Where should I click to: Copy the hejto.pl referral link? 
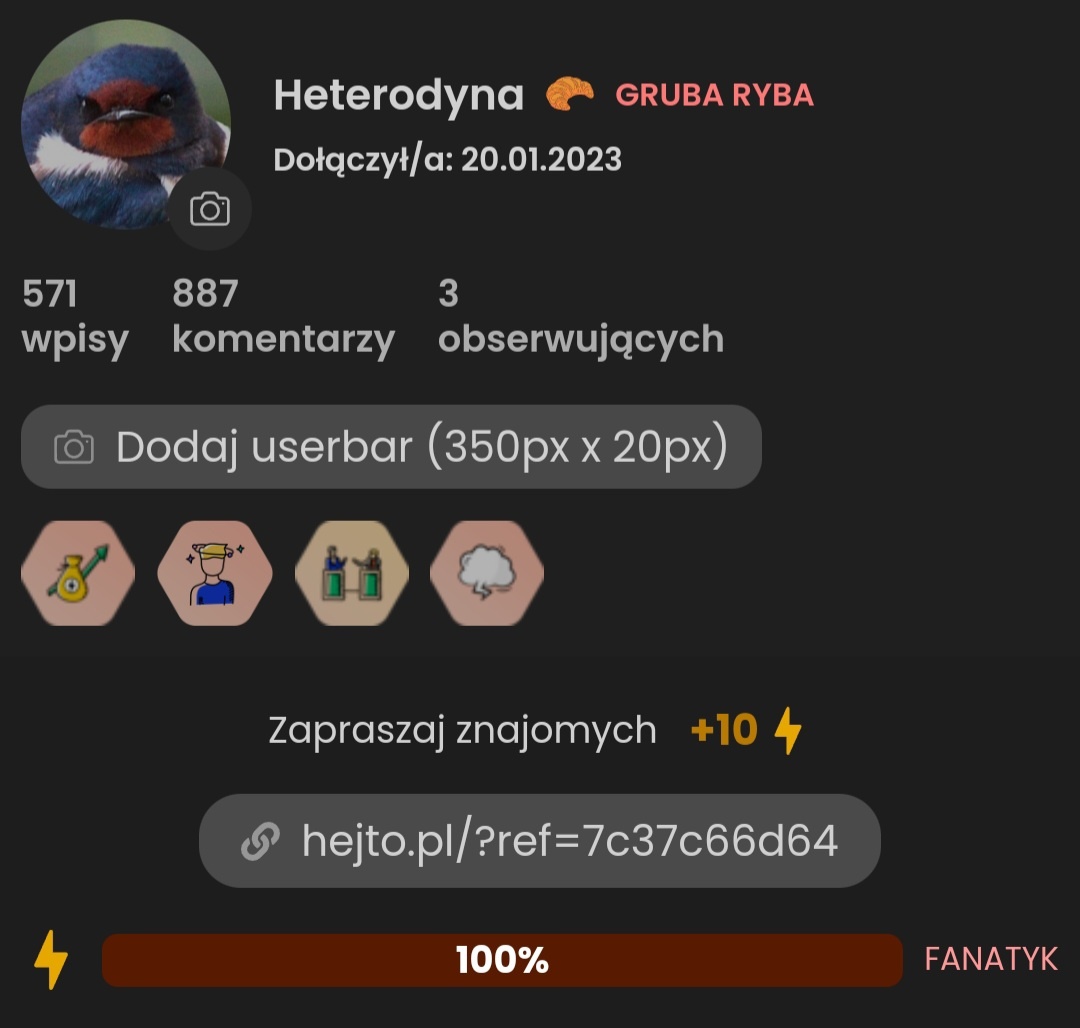[540, 841]
